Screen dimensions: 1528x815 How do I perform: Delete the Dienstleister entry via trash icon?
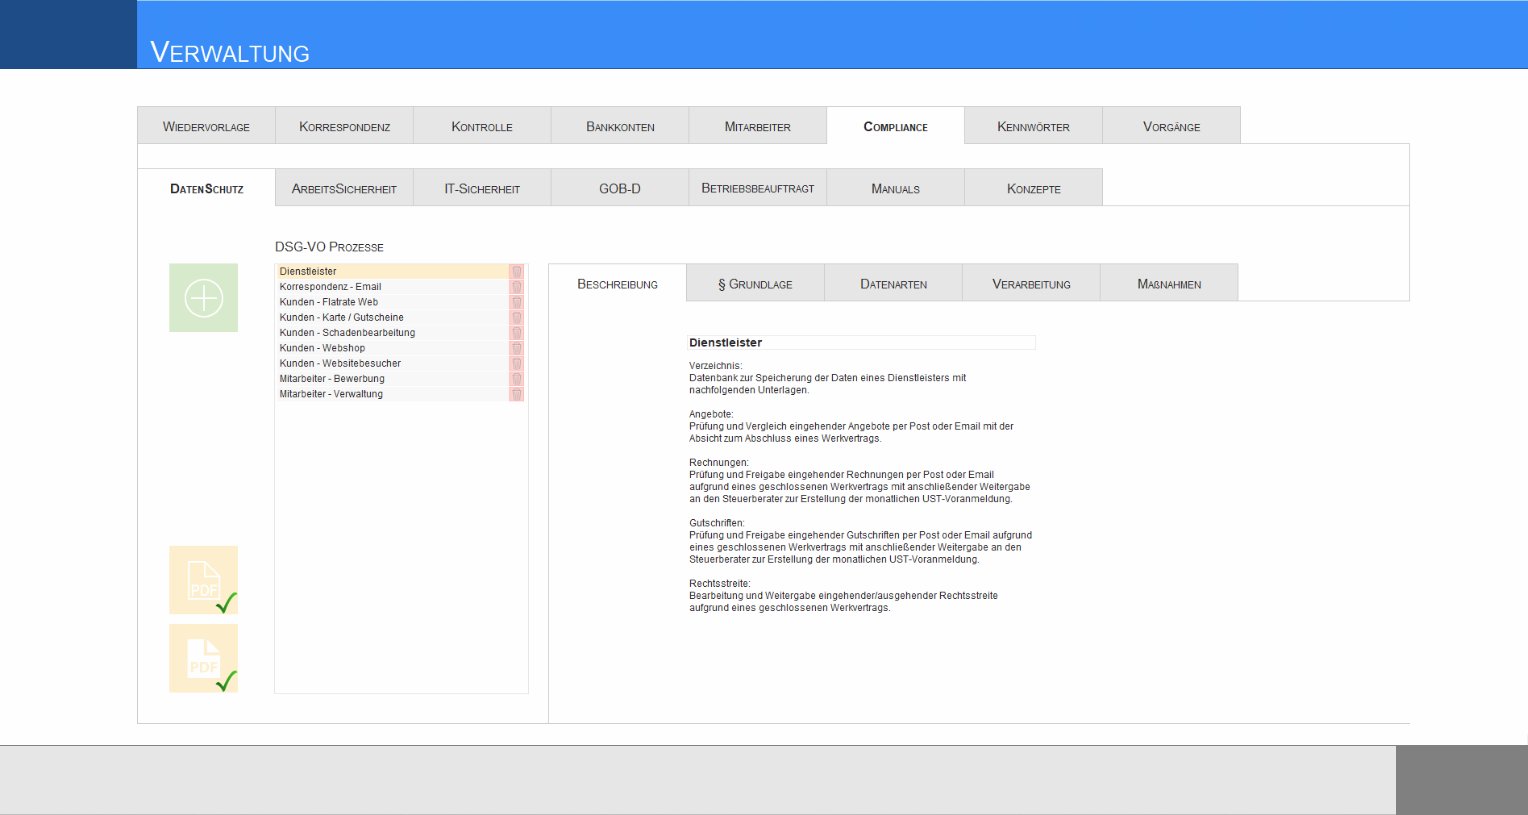pyautogui.click(x=517, y=271)
